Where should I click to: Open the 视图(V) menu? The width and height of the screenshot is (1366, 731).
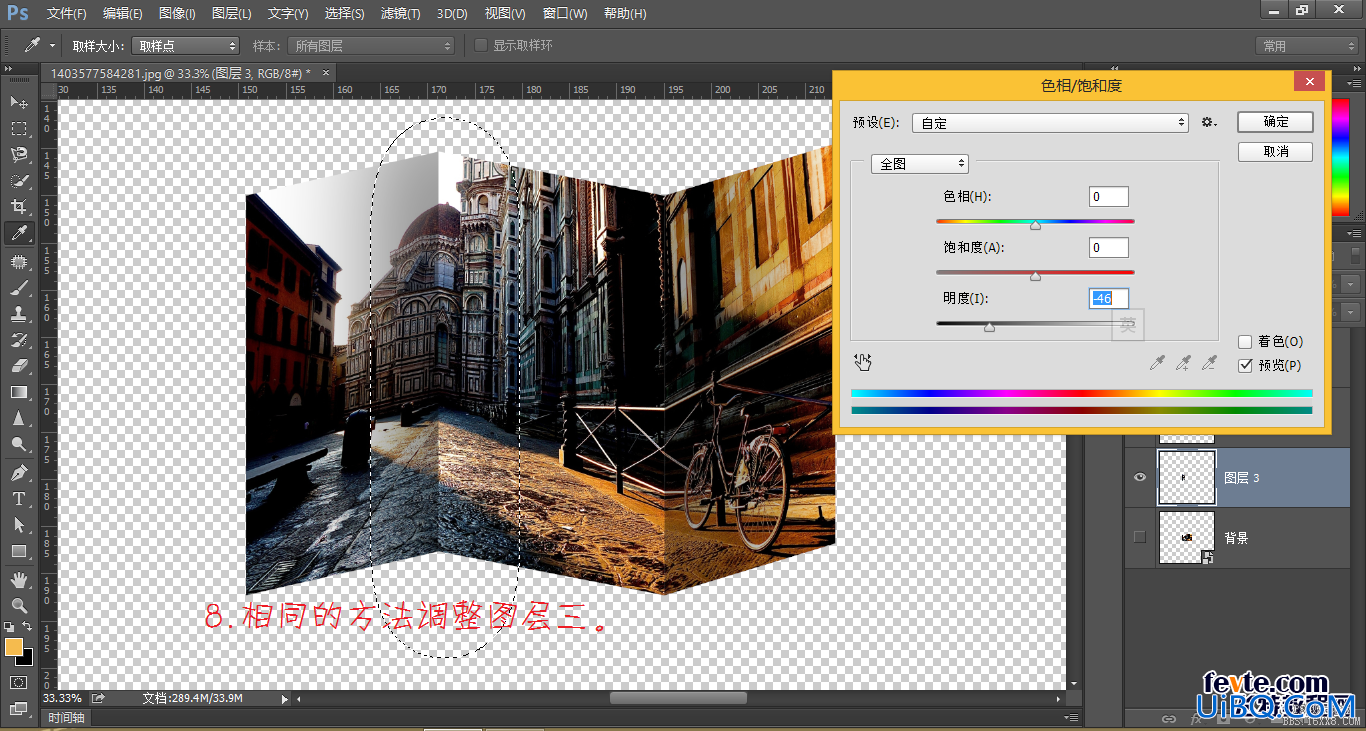click(504, 14)
